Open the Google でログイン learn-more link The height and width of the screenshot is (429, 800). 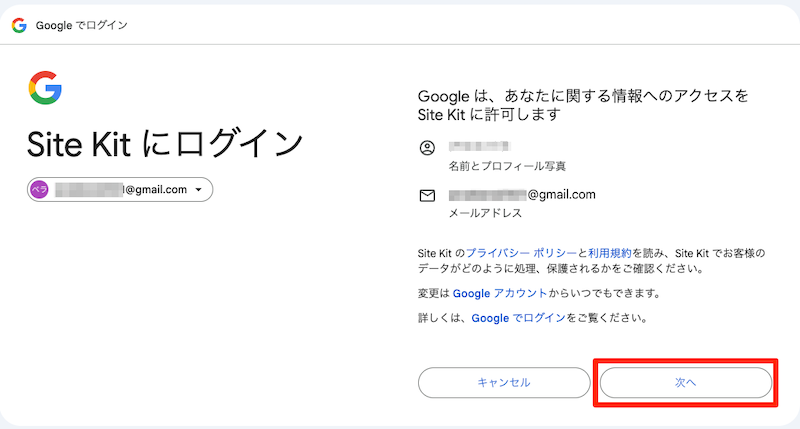pos(518,318)
